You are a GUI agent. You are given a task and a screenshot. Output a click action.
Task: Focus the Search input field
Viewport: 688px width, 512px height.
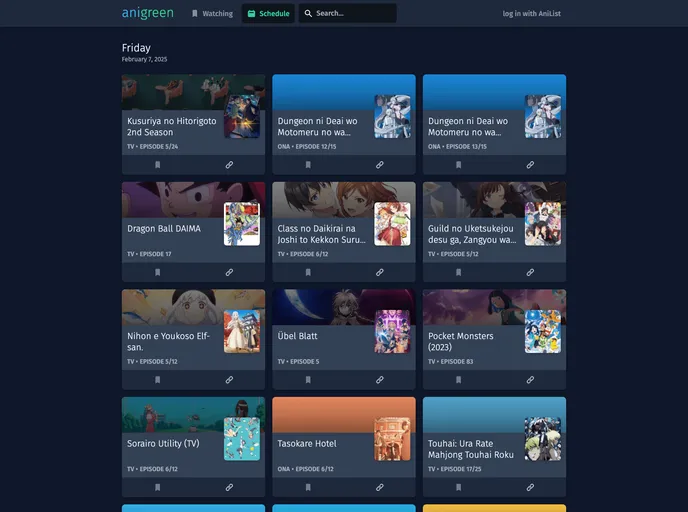click(348, 14)
